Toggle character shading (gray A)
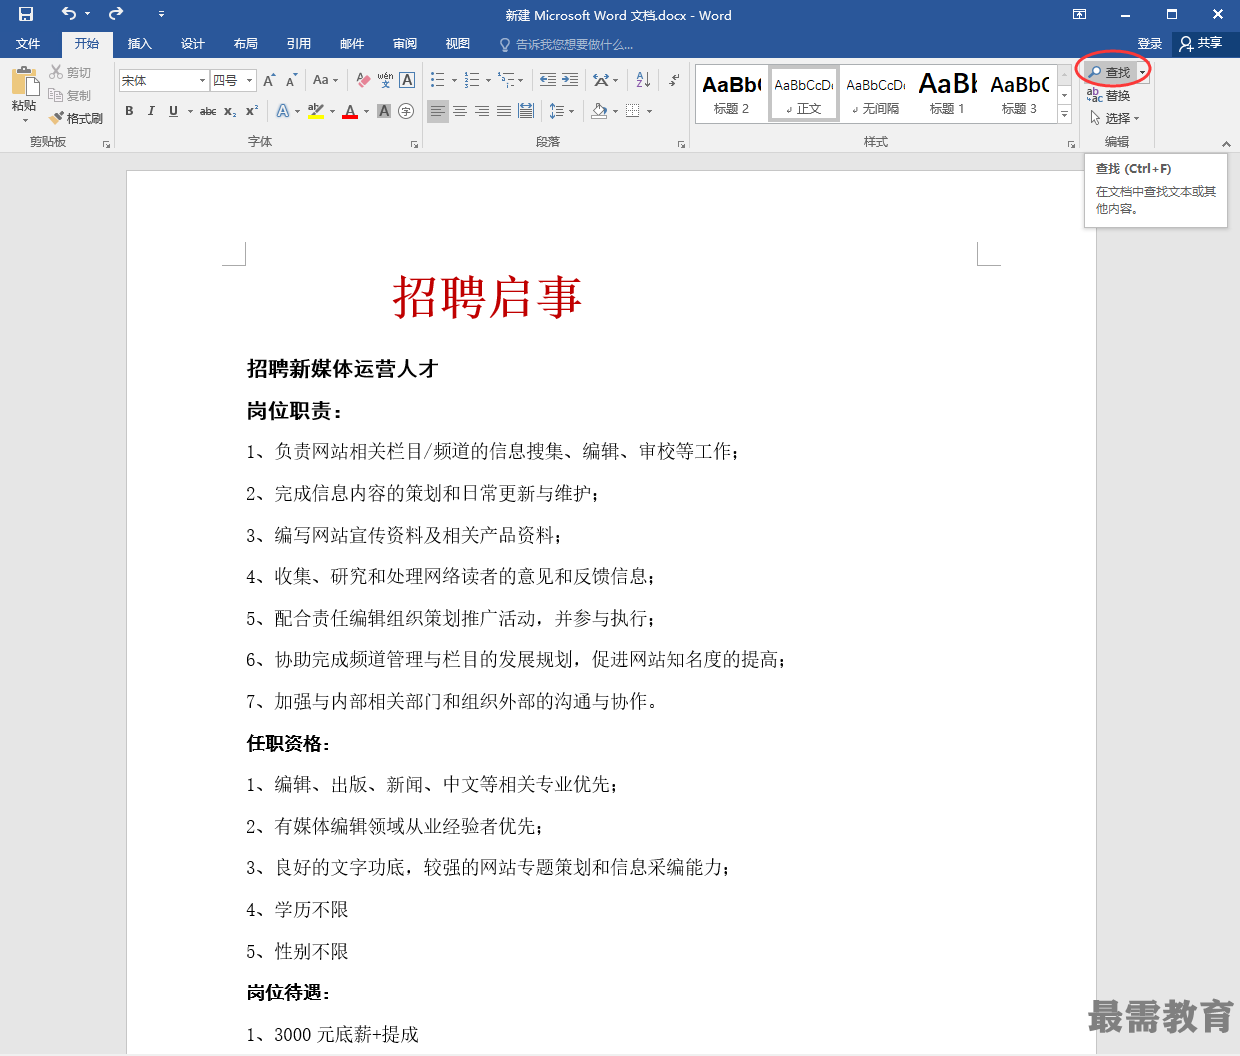 [x=384, y=111]
